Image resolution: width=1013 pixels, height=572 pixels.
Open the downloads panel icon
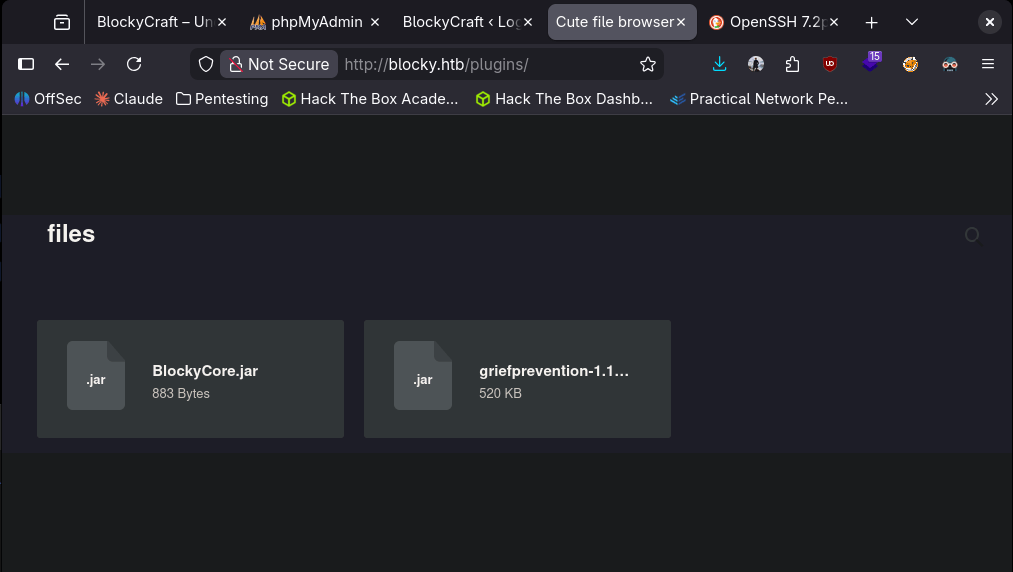[720, 64]
